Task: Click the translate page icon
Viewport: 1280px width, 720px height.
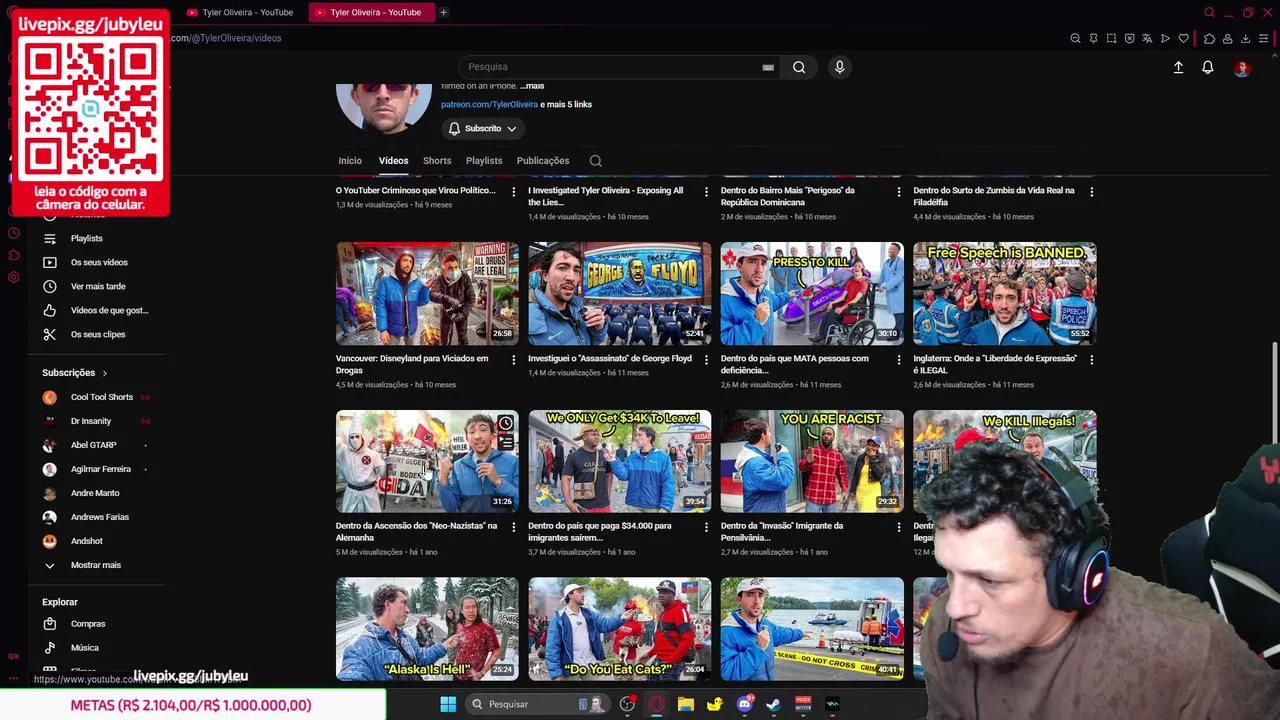Action: (1147, 39)
